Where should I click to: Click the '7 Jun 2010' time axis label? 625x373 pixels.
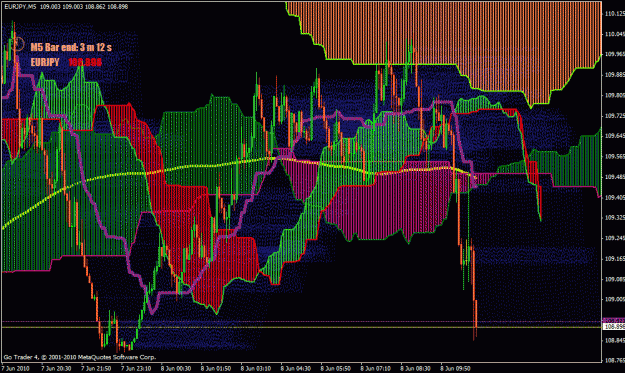[x=16, y=369]
